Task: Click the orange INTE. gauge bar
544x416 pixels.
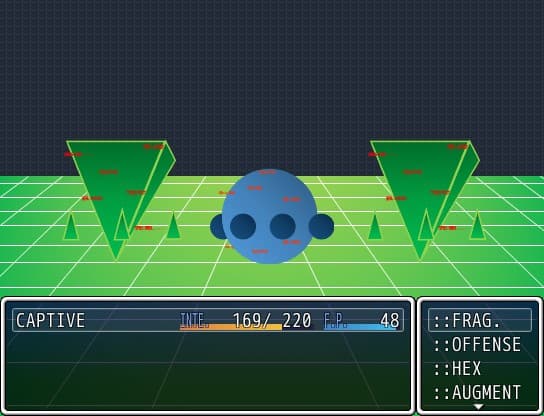Action: (x=231, y=327)
